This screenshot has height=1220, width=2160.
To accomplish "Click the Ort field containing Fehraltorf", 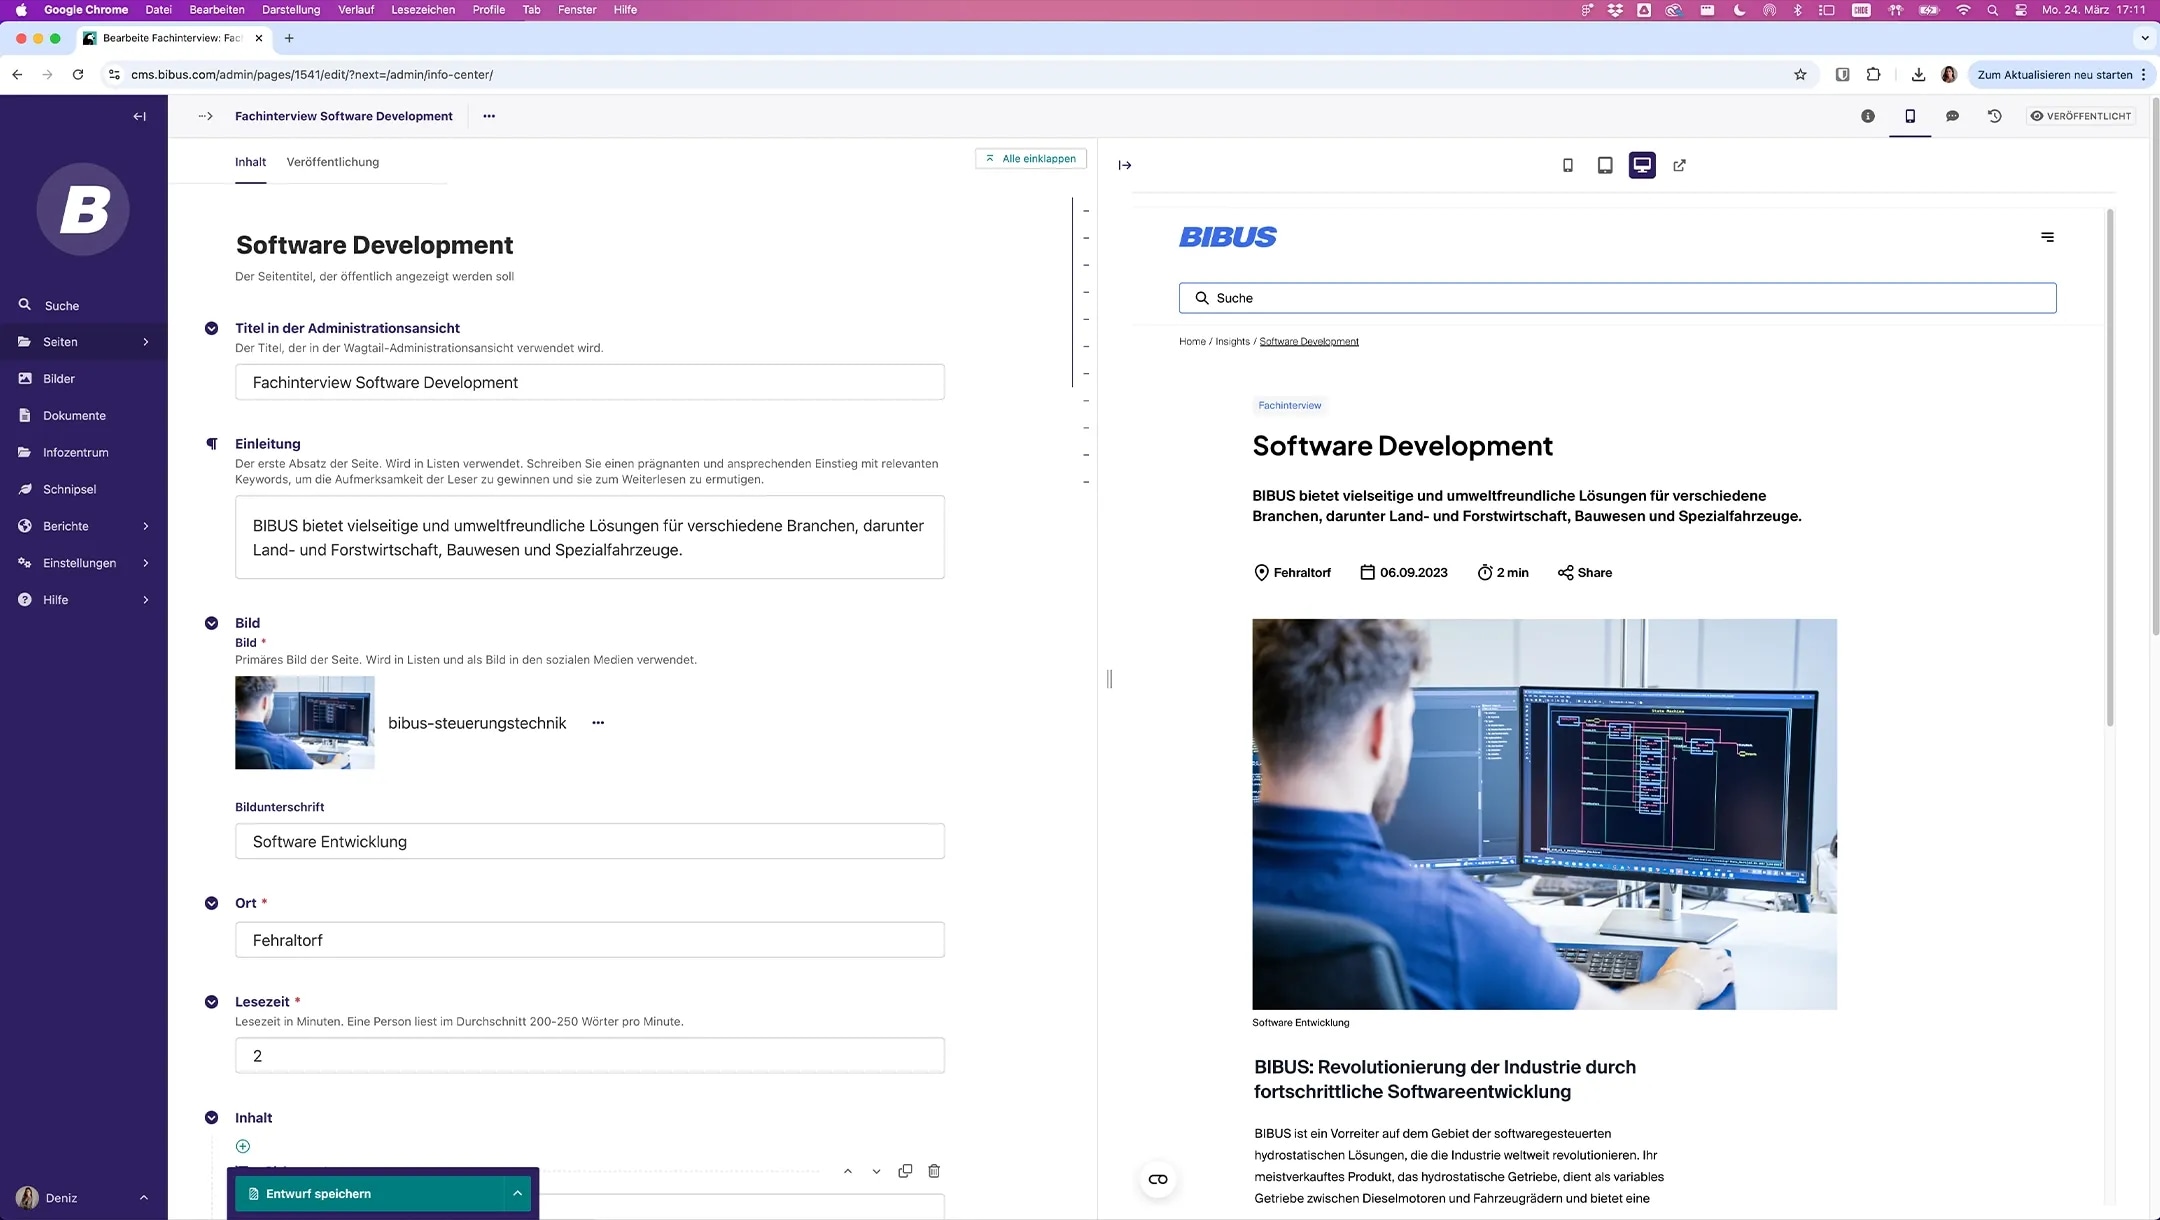I will pos(590,940).
